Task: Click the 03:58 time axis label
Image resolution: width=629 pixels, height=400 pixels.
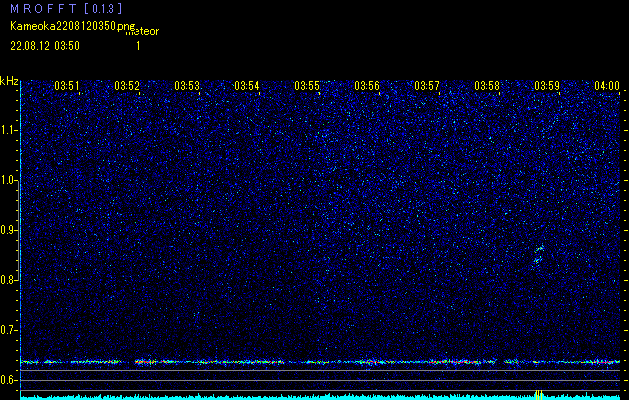Action: pos(487,85)
